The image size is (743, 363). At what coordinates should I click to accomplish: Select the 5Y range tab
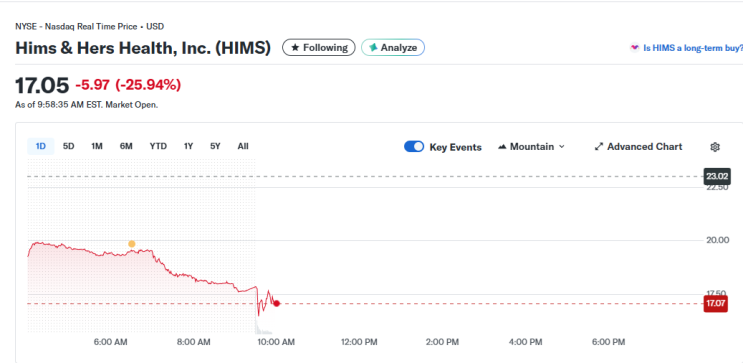pyautogui.click(x=216, y=146)
